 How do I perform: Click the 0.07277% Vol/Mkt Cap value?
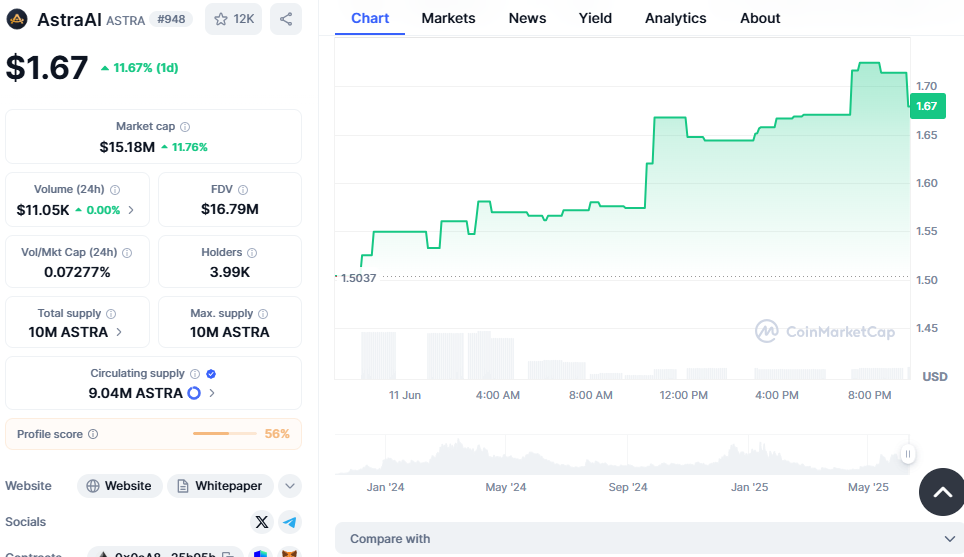click(x=77, y=272)
